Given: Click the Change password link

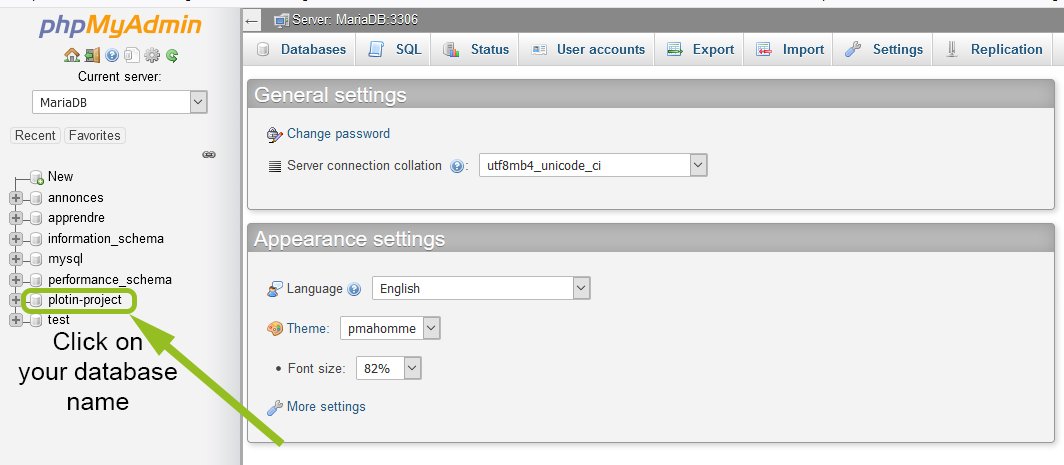Looking at the screenshot, I should [338, 133].
